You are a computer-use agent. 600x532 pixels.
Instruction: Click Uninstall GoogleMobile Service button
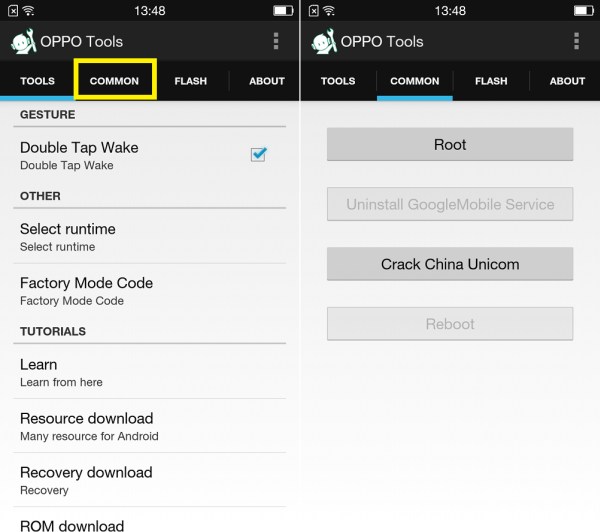[x=450, y=204]
